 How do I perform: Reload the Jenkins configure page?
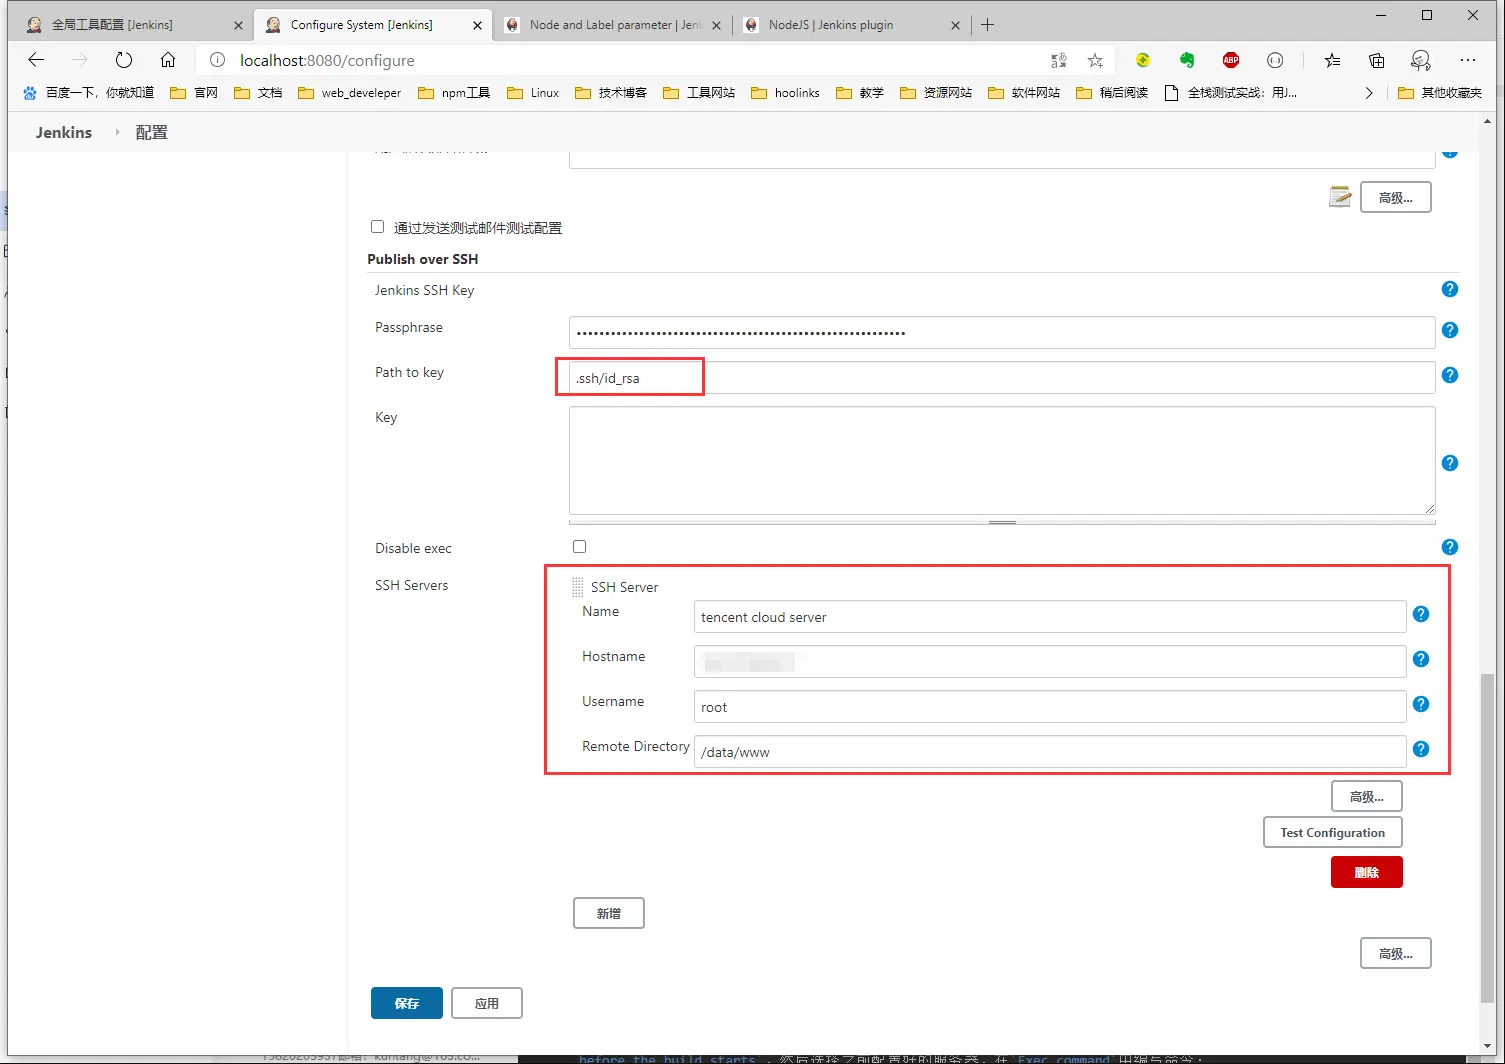[x=124, y=60]
